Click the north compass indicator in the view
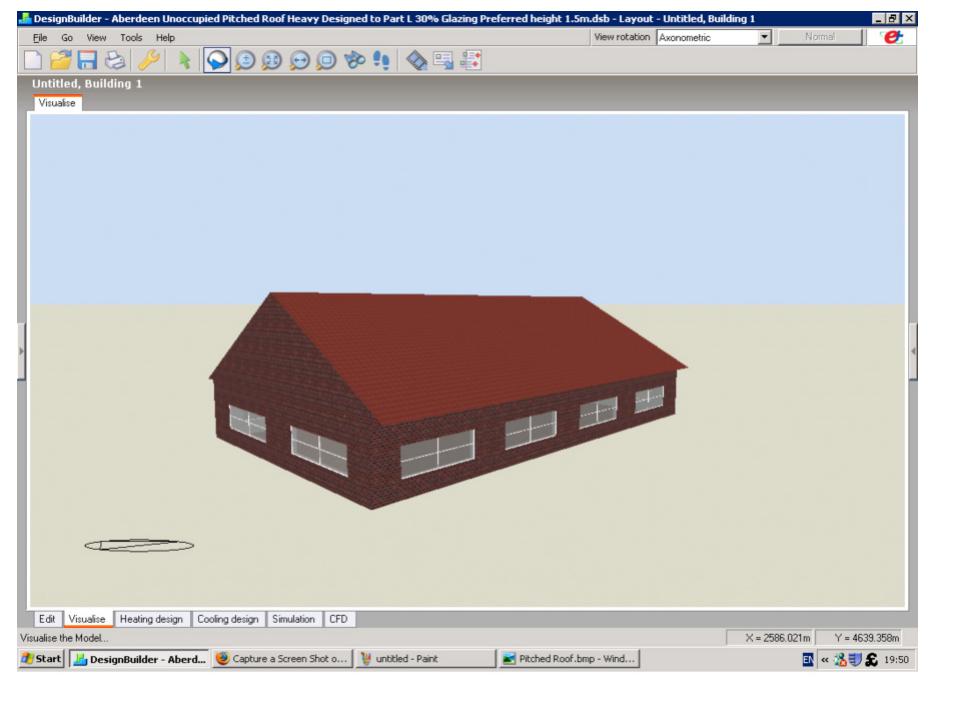The height and width of the screenshot is (703, 959). point(139,545)
